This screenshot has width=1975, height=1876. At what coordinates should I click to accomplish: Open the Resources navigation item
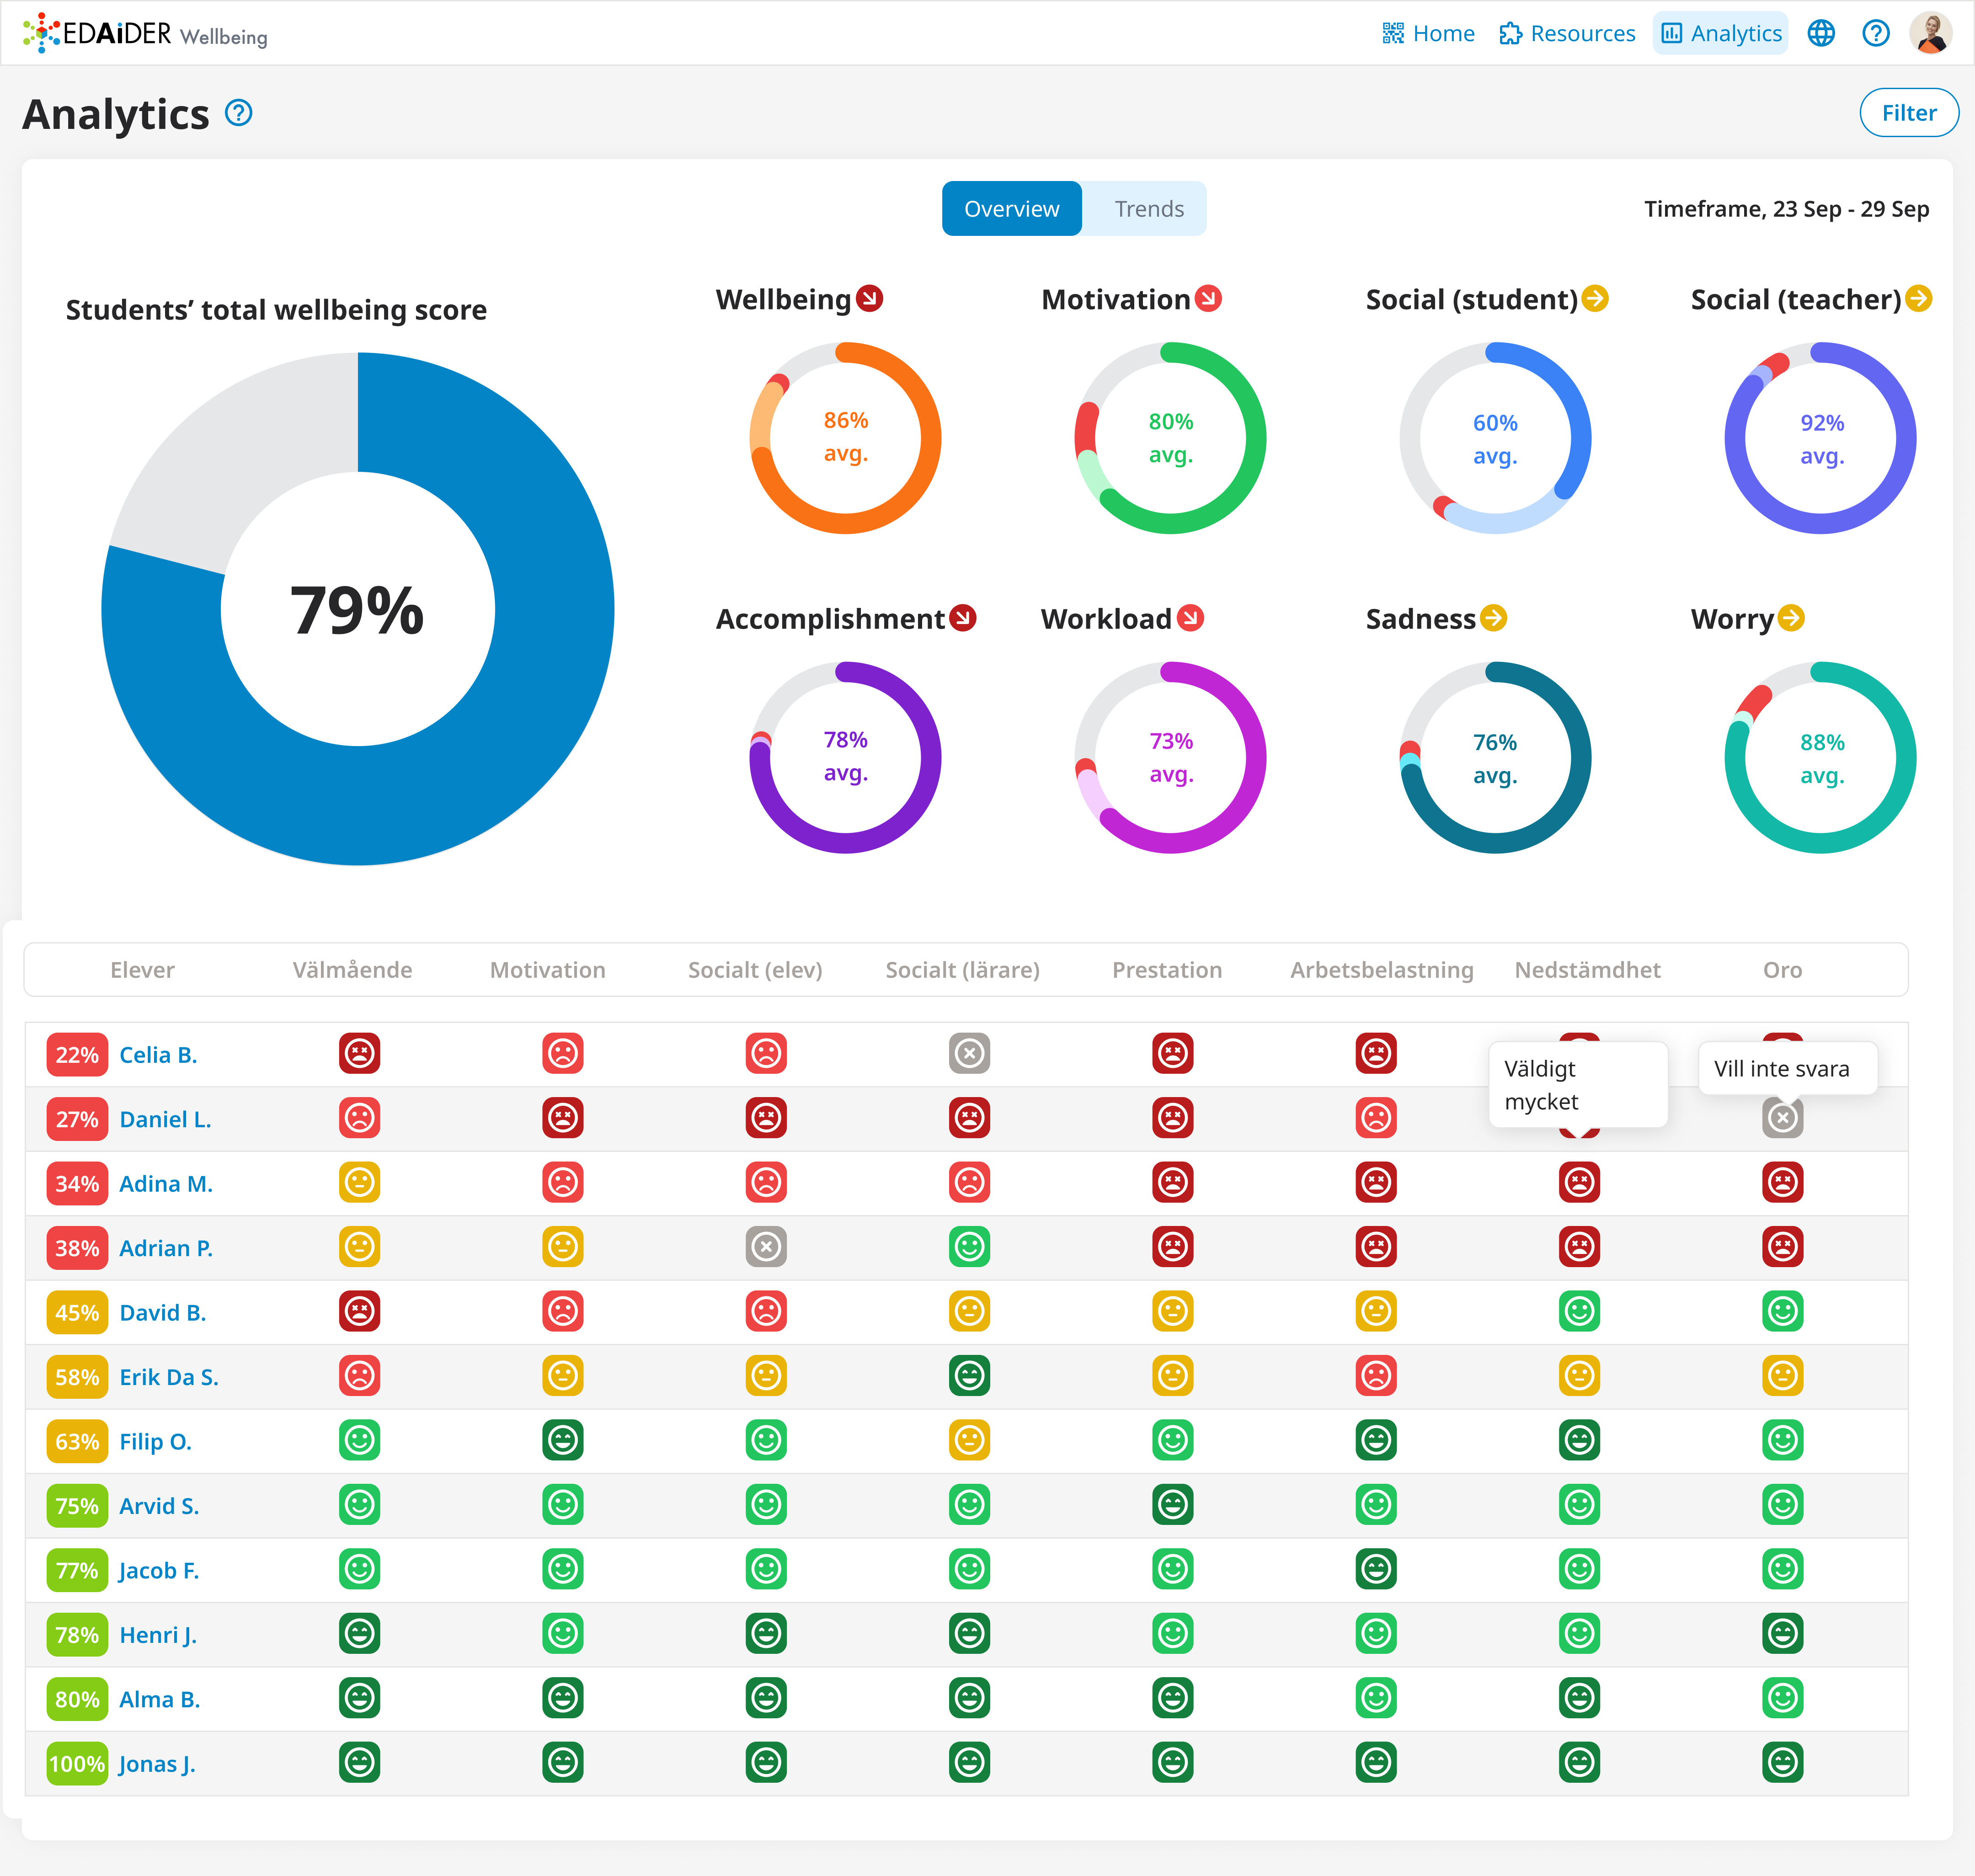tap(1567, 33)
